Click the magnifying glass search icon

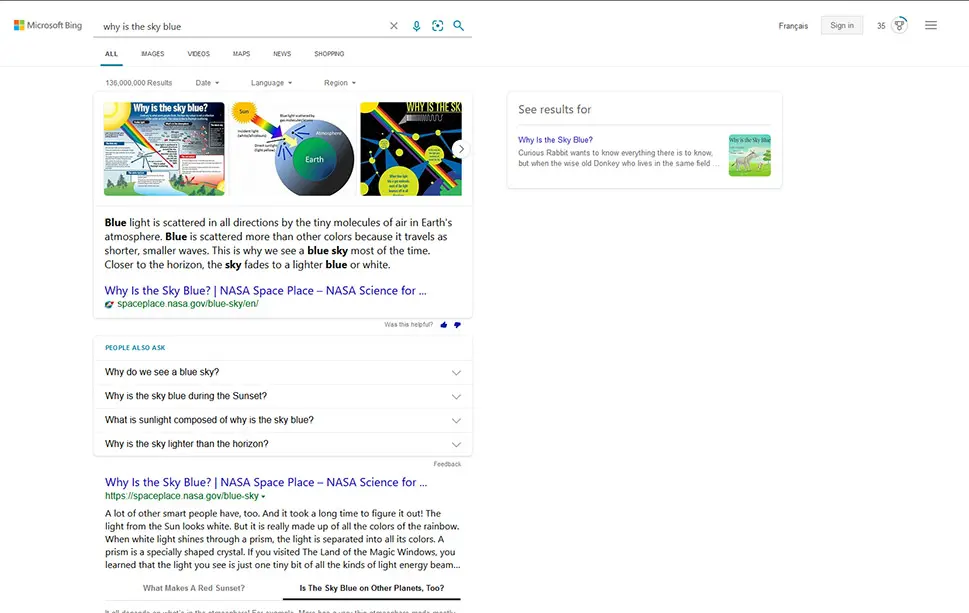coord(459,25)
